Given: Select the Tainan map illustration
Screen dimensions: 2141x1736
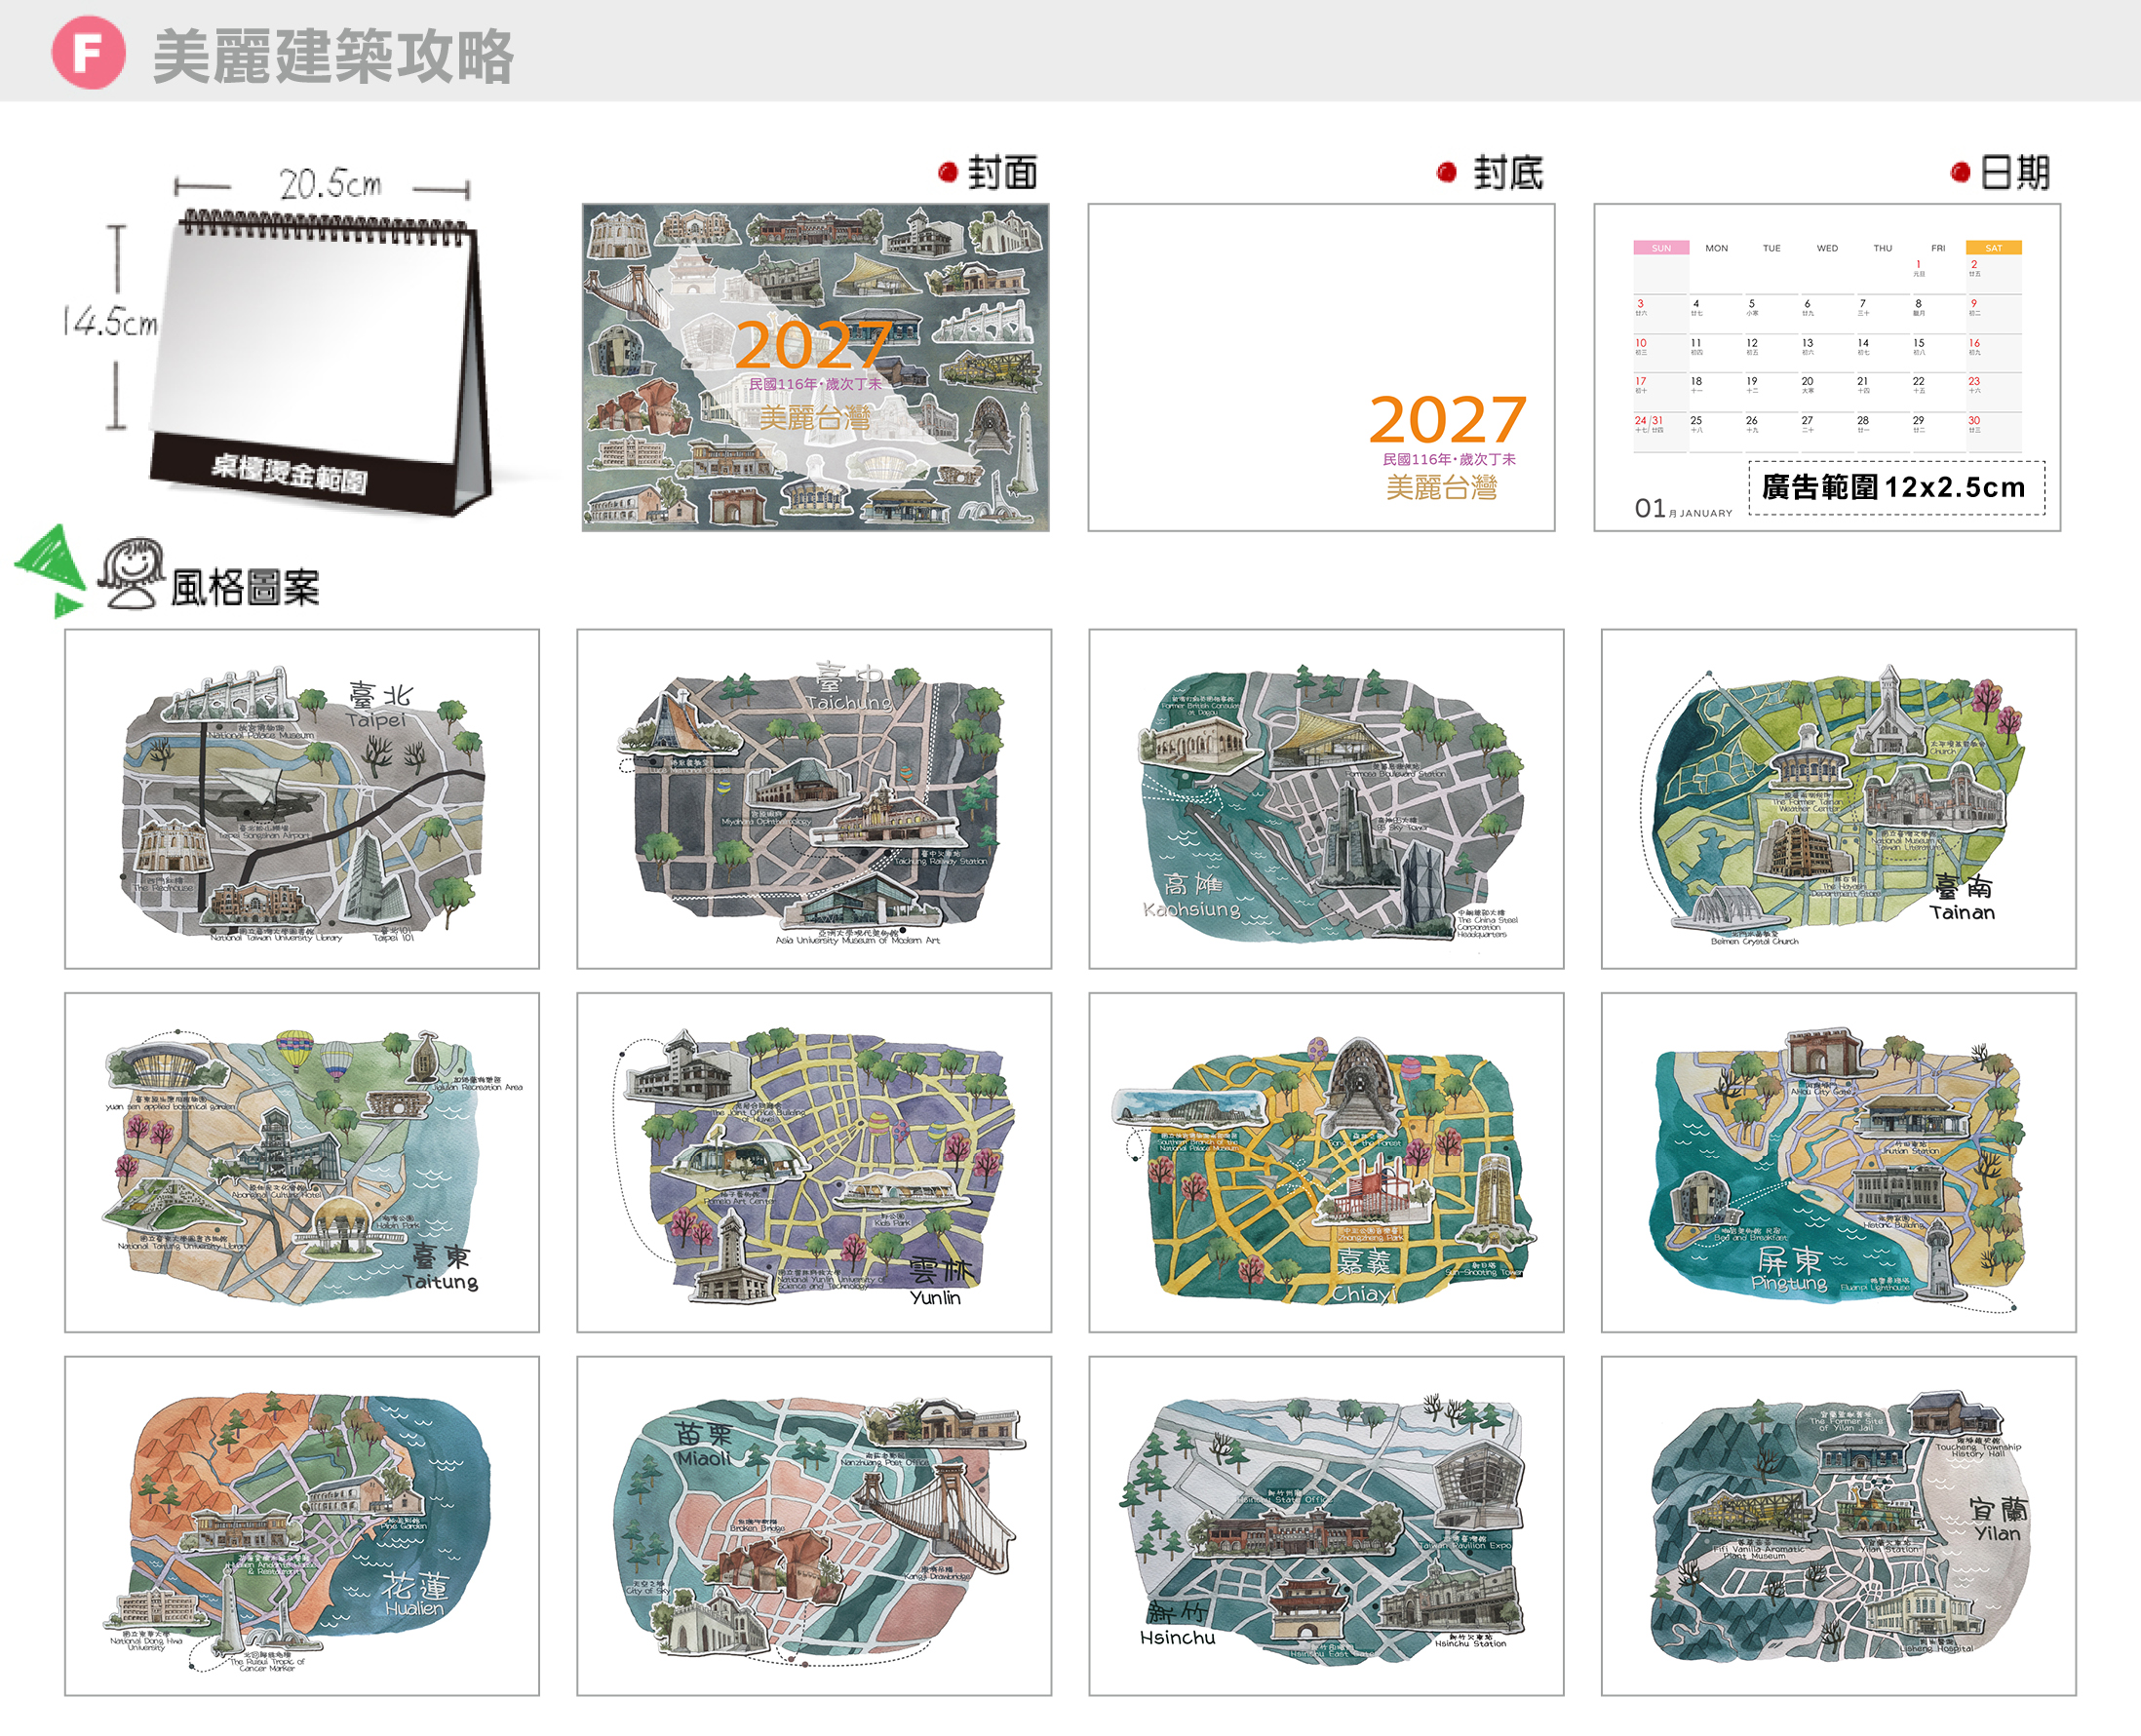Looking at the screenshot, I should pyautogui.click(x=1838, y=798).
